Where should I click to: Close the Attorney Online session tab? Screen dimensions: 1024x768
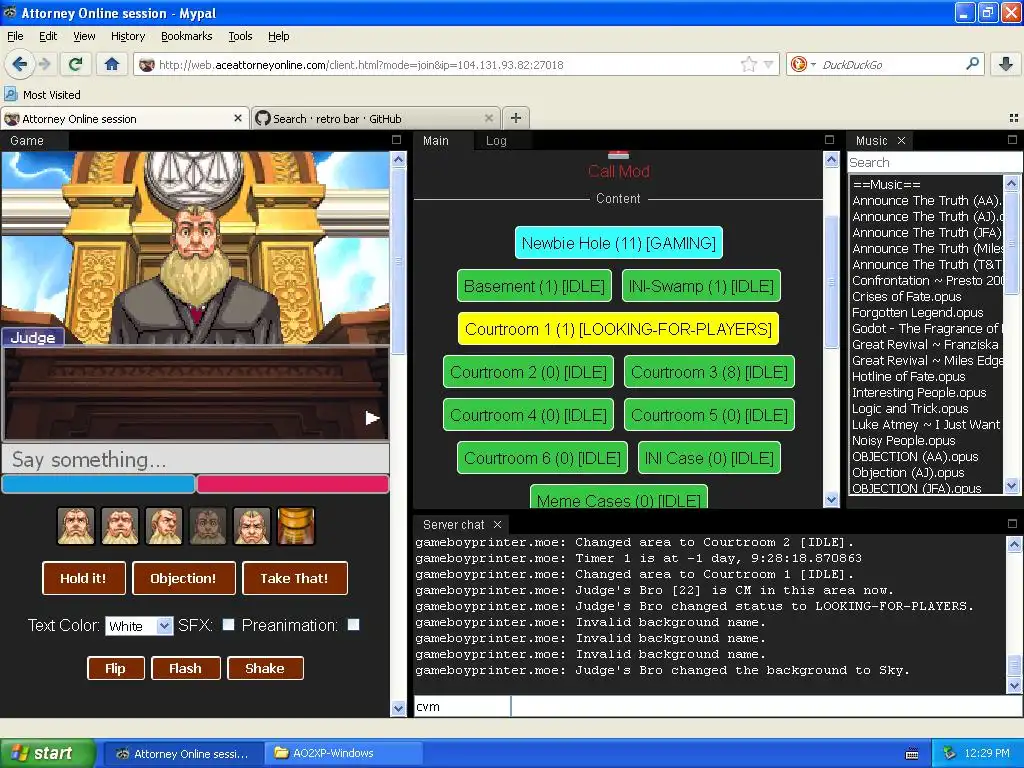238,118
